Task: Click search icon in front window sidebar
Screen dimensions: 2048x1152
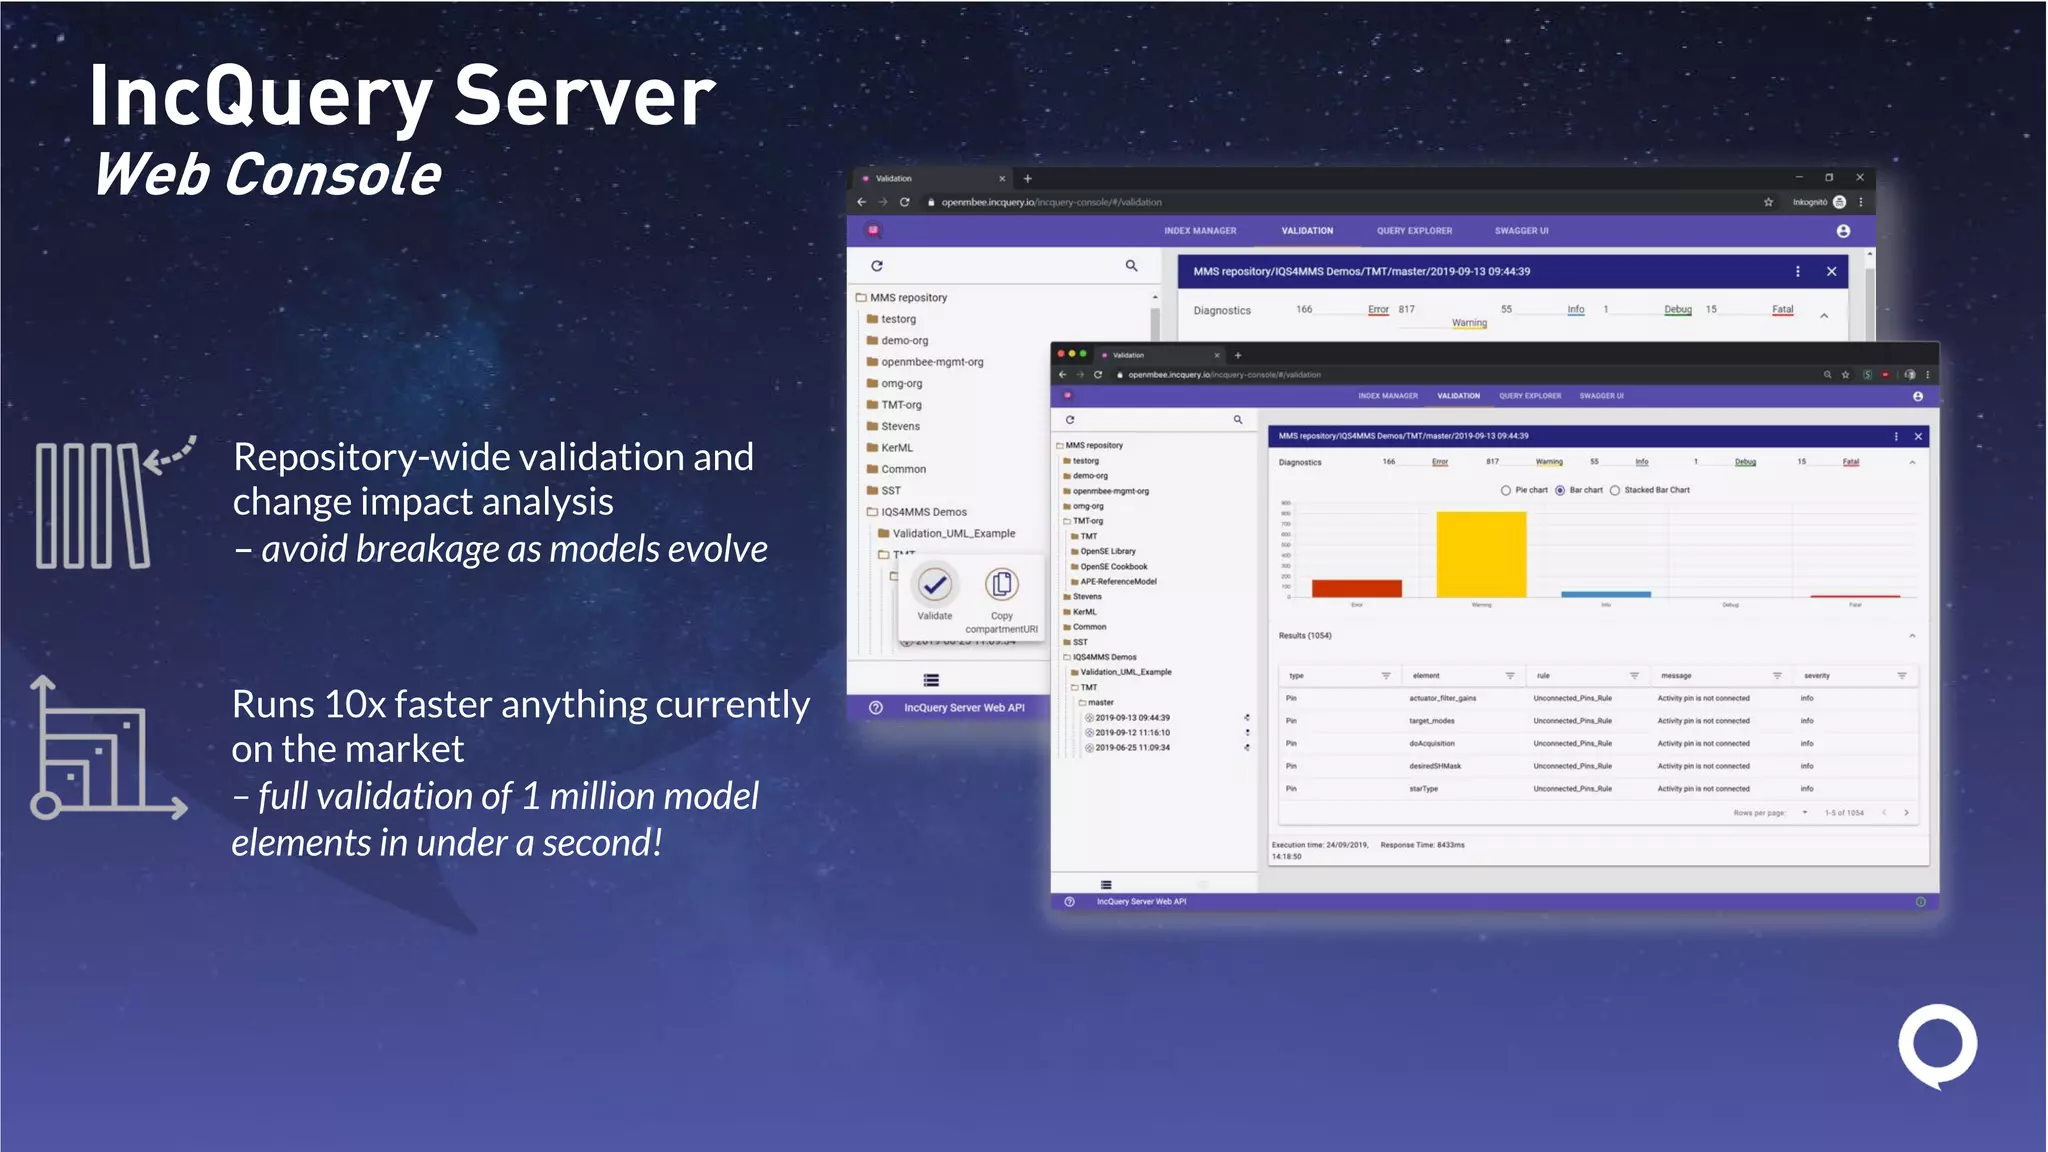Action: click(x=1238, y=420)
